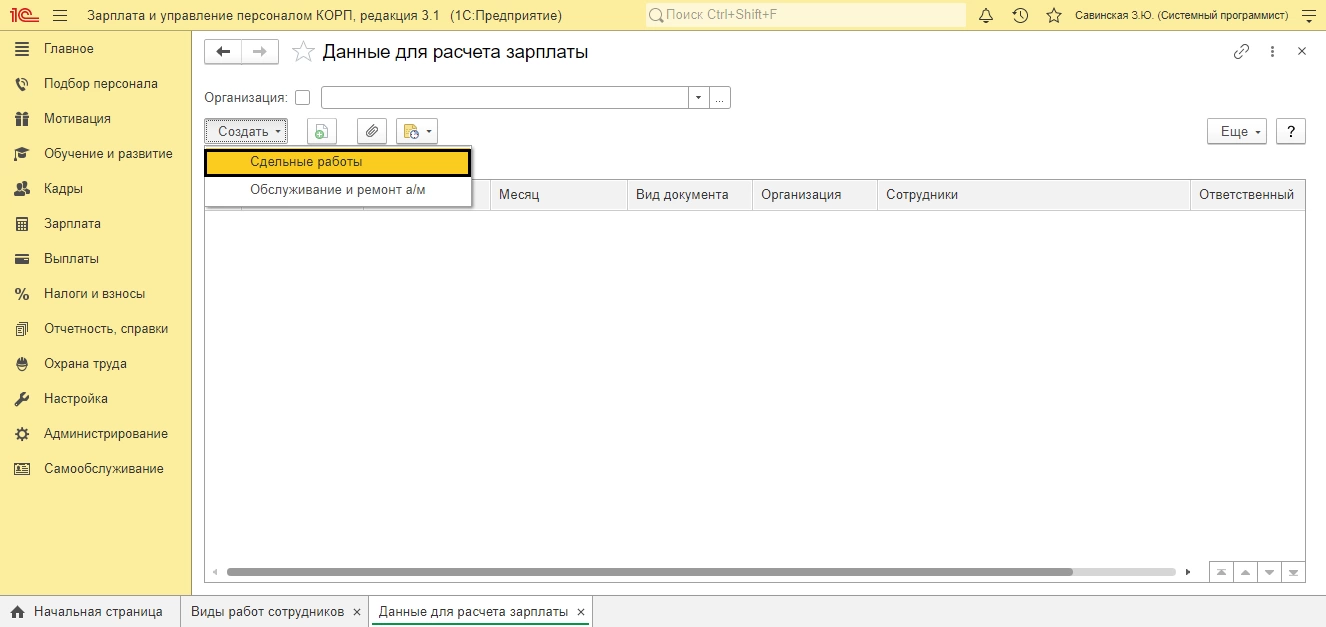Open the Создать dropdown button

pyautogui.click(x=246, y=131)
